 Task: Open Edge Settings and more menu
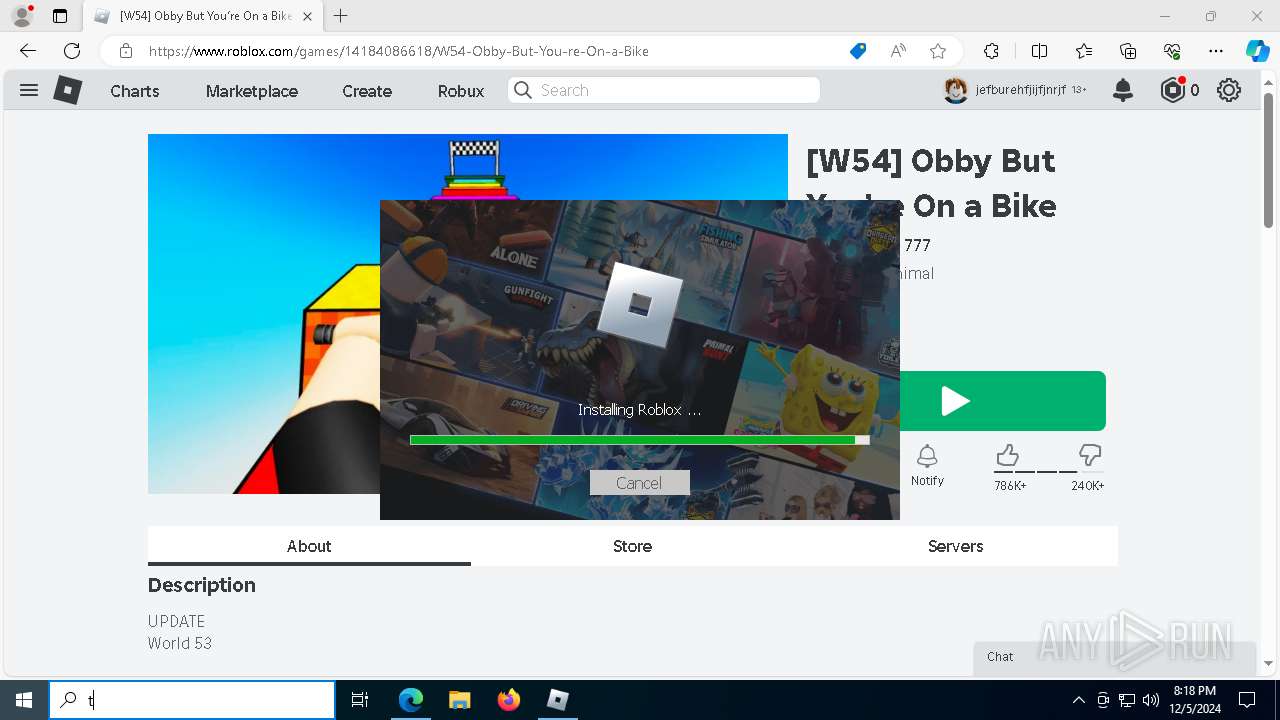click(x=1216, y=51)
